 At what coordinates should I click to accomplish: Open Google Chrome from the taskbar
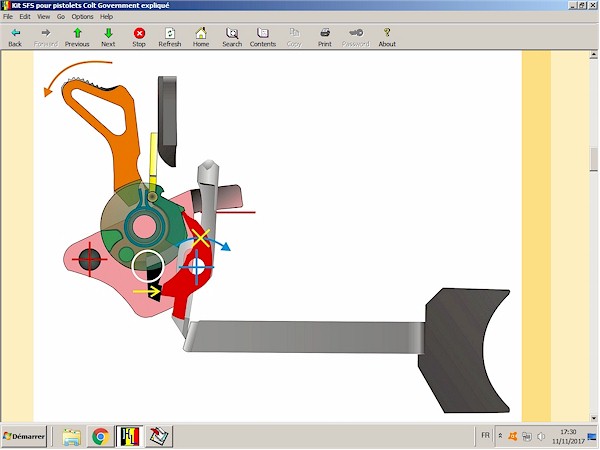100,437
